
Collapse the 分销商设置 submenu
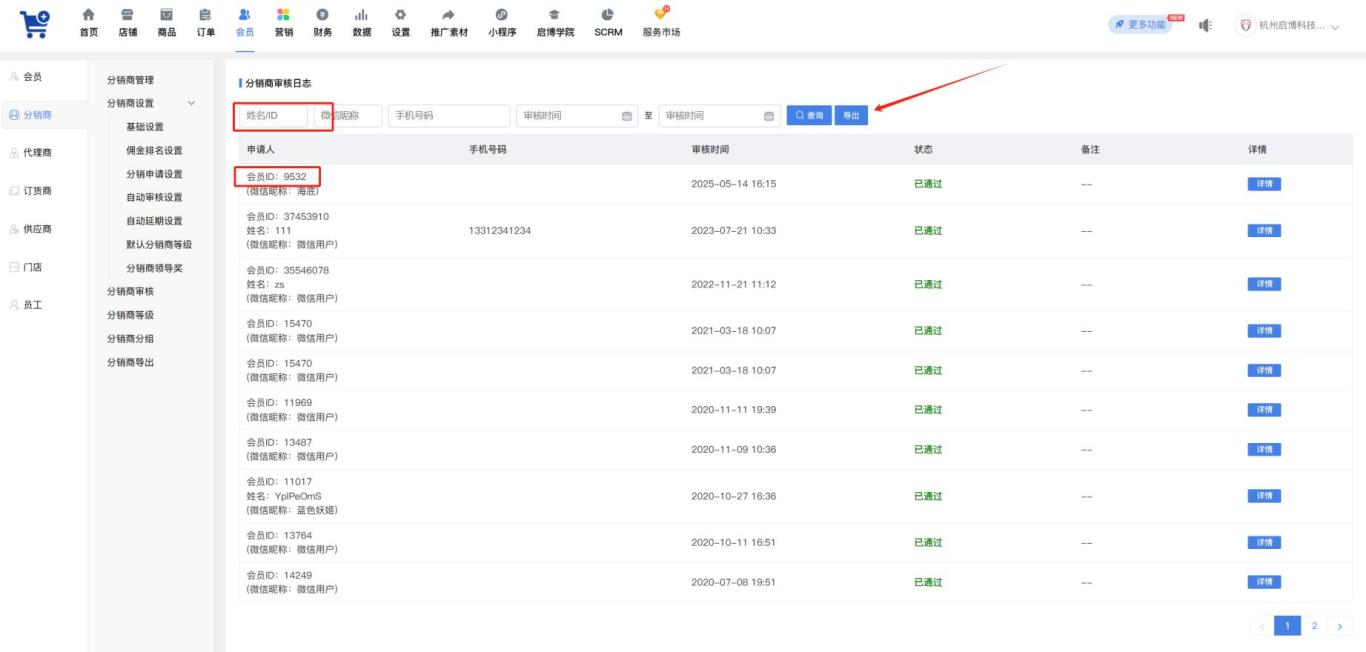click(x=191, y=103)
